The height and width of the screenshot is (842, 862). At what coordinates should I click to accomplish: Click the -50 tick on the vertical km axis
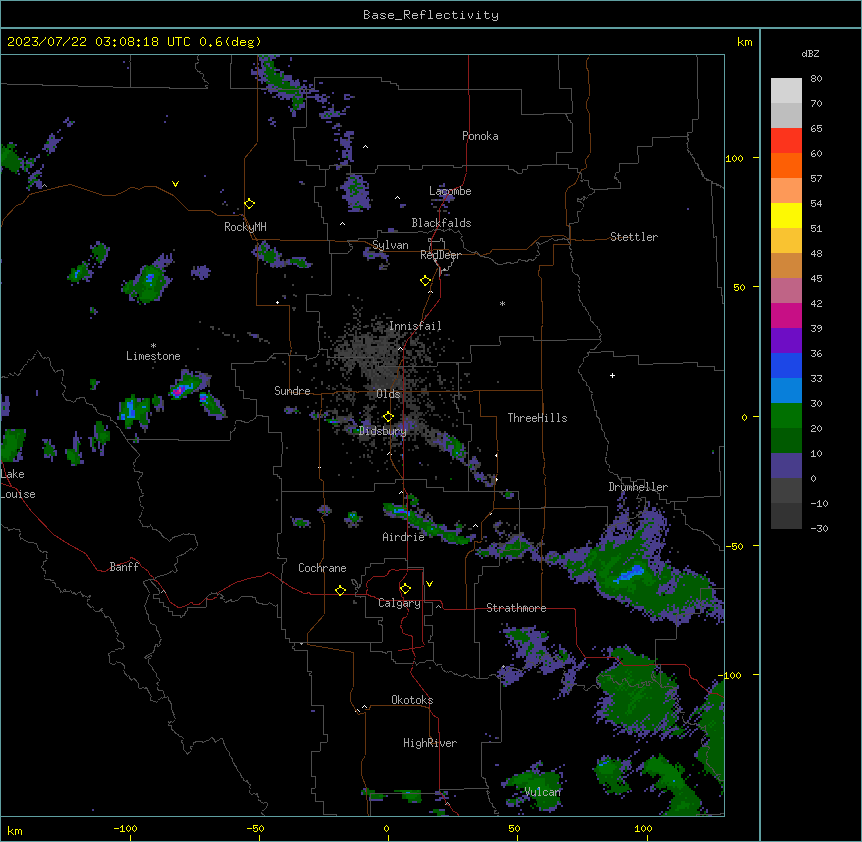[734, 546]
